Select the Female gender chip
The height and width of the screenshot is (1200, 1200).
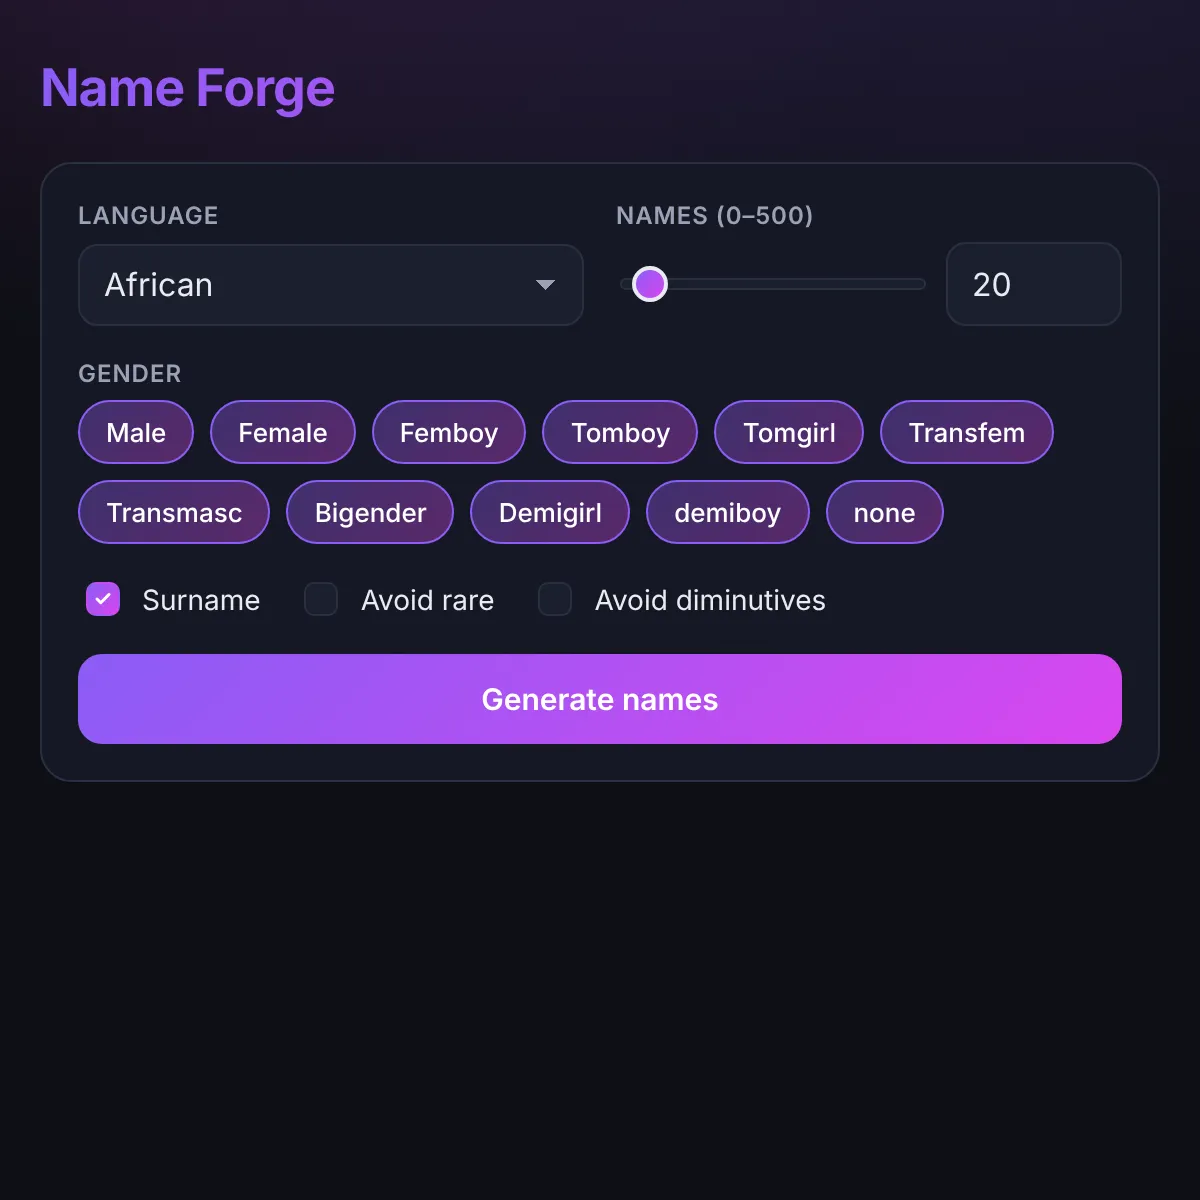[283, 432]
